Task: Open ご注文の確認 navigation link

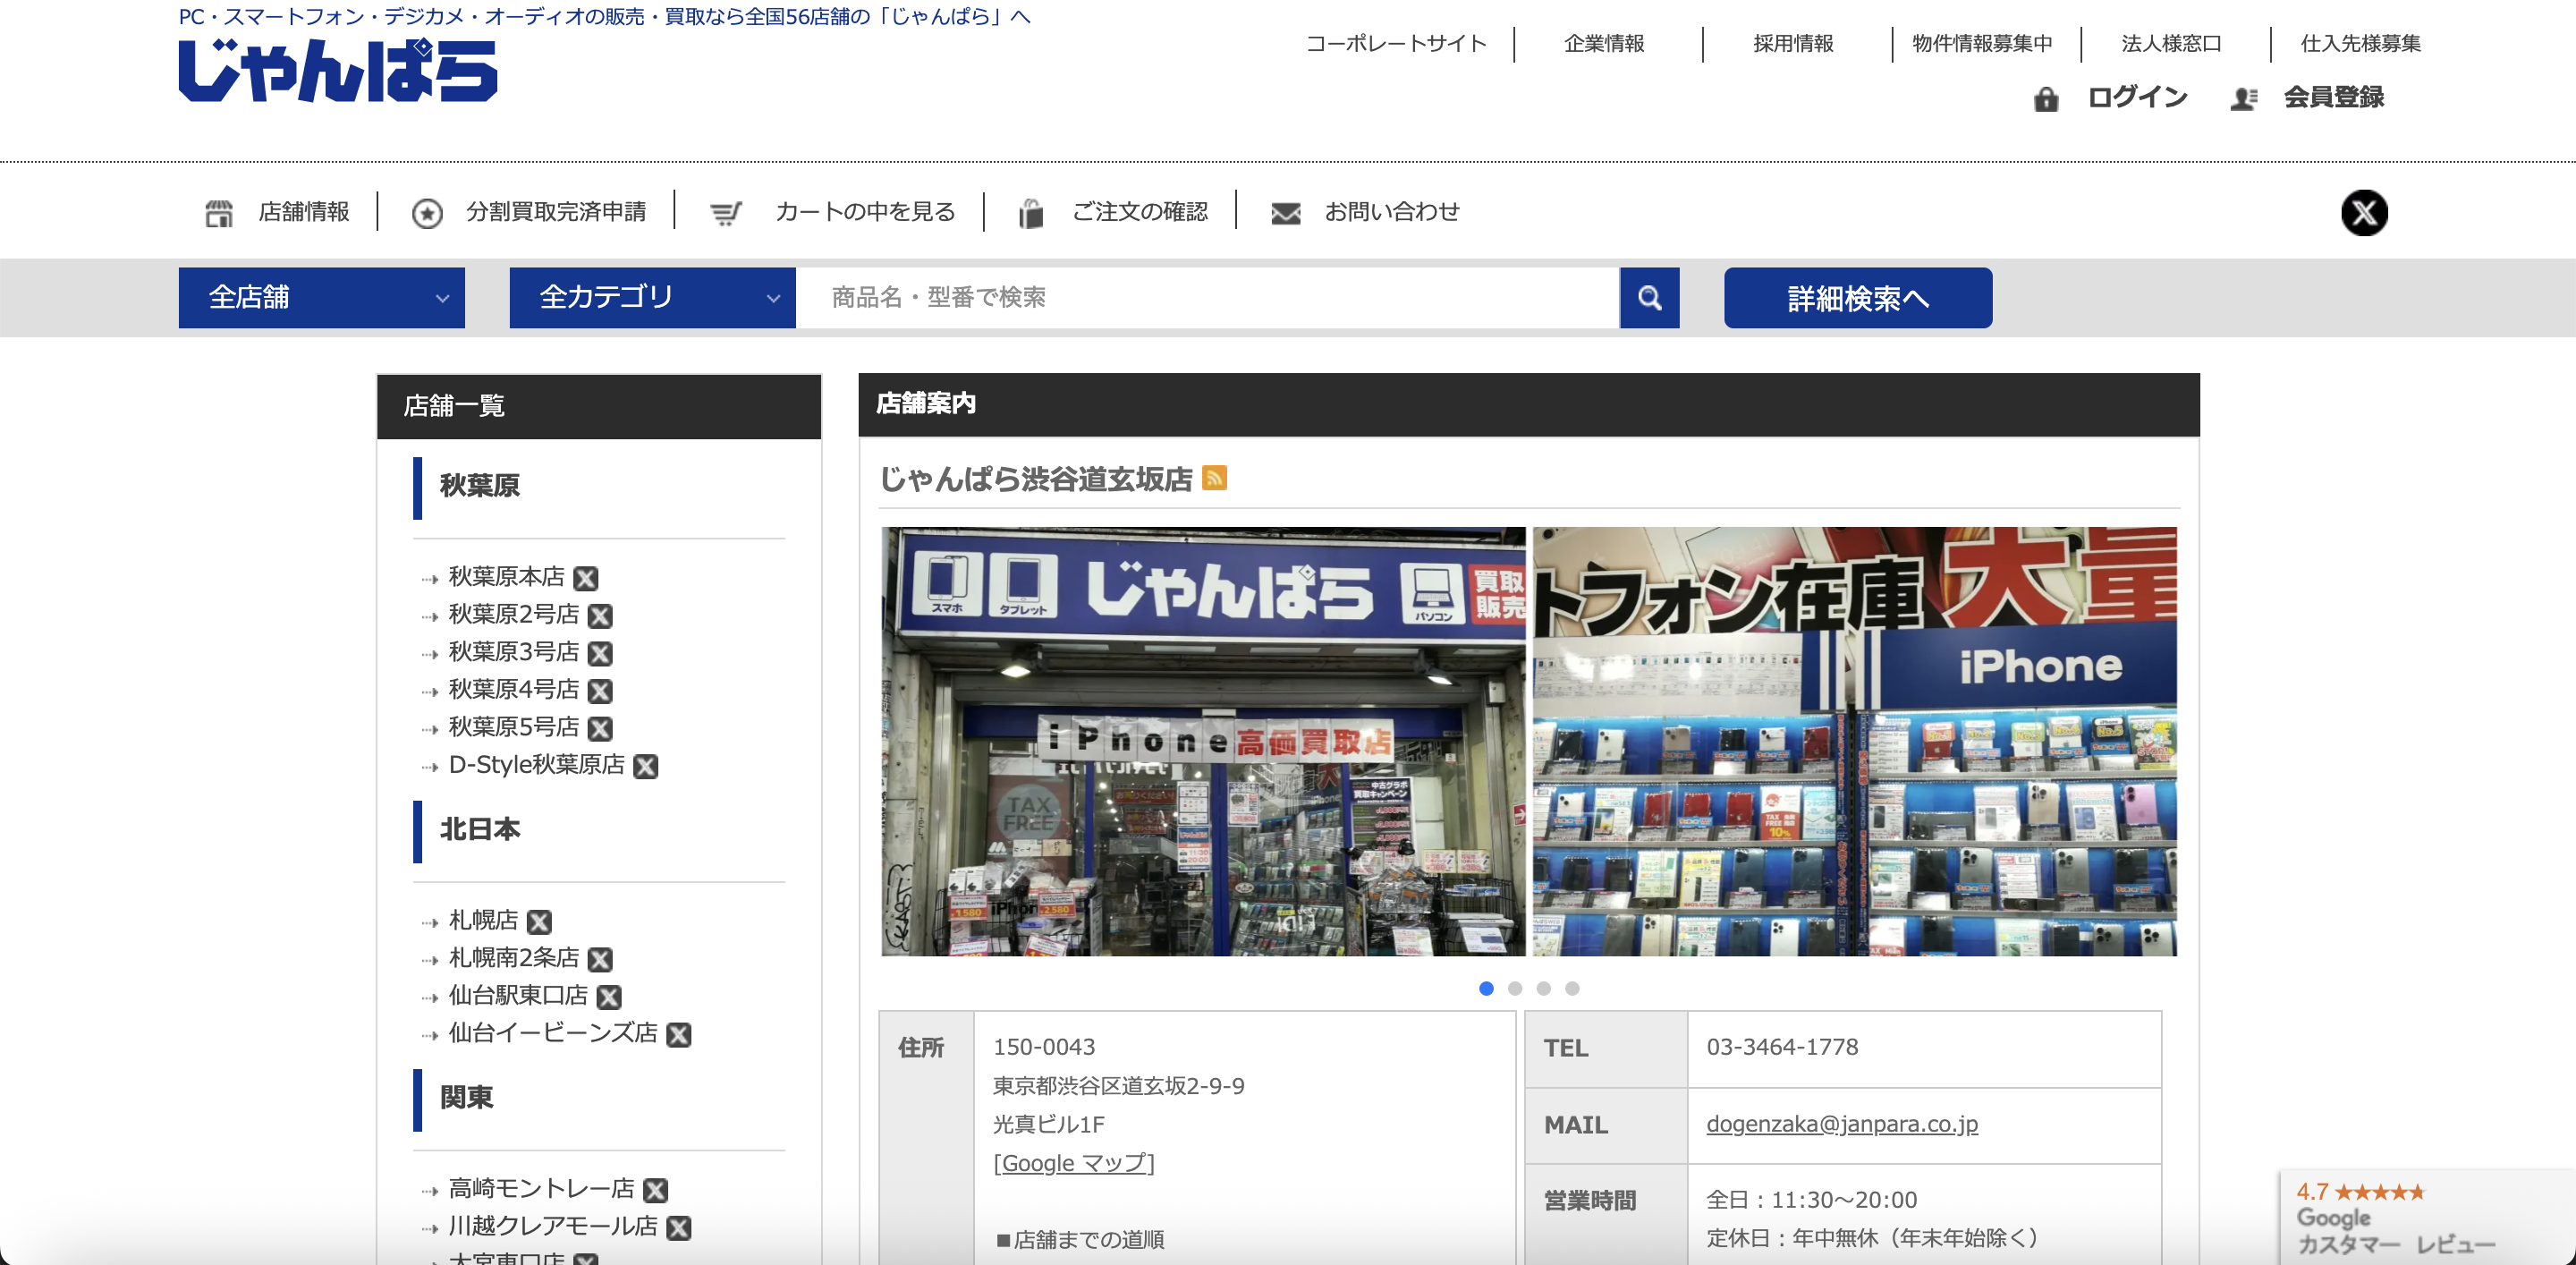Action: [1140, 212]
